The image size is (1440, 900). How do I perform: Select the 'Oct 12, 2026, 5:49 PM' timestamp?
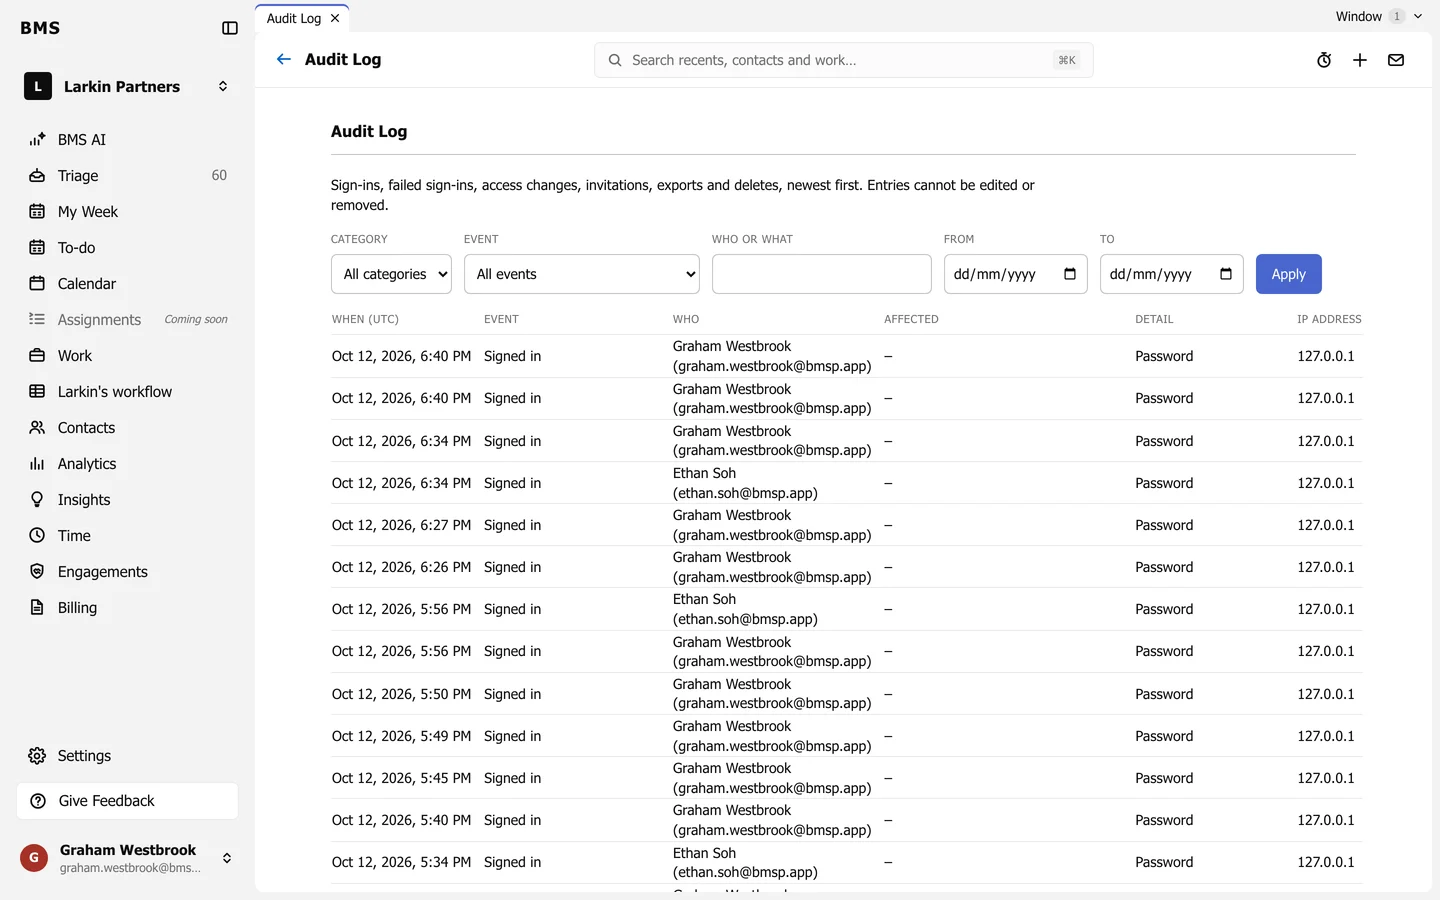[x=401, y=736]
